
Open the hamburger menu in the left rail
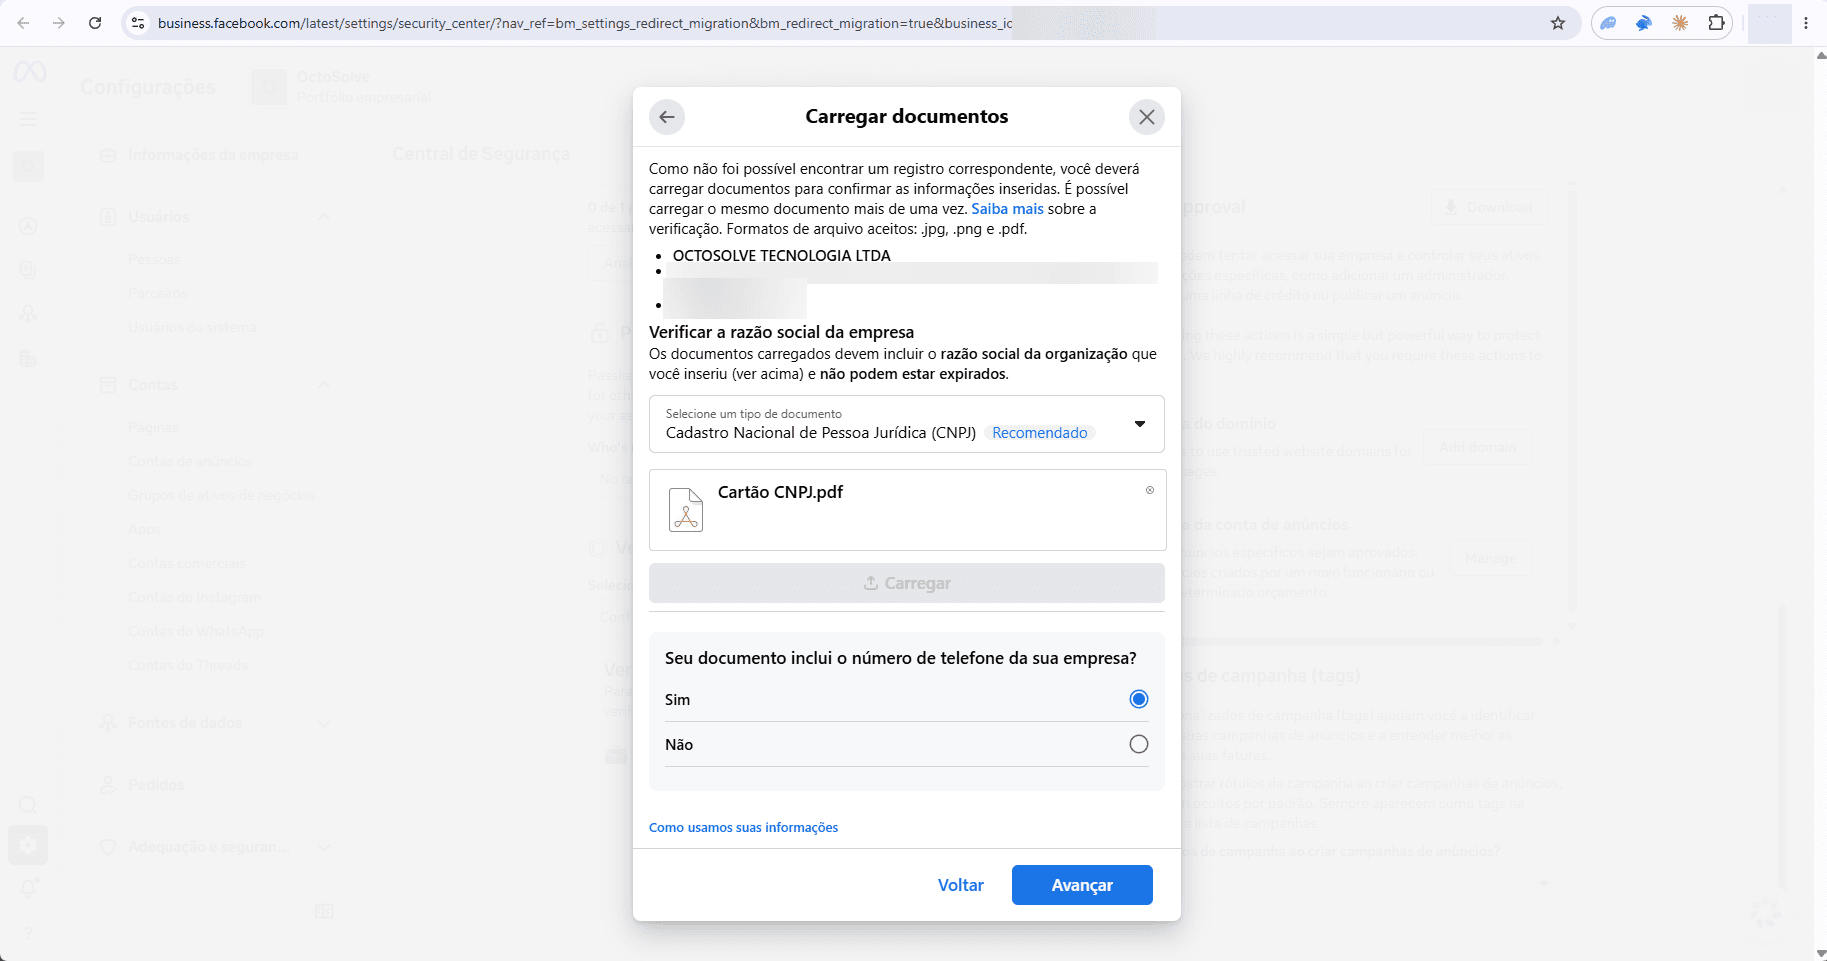tap(28, 119)
